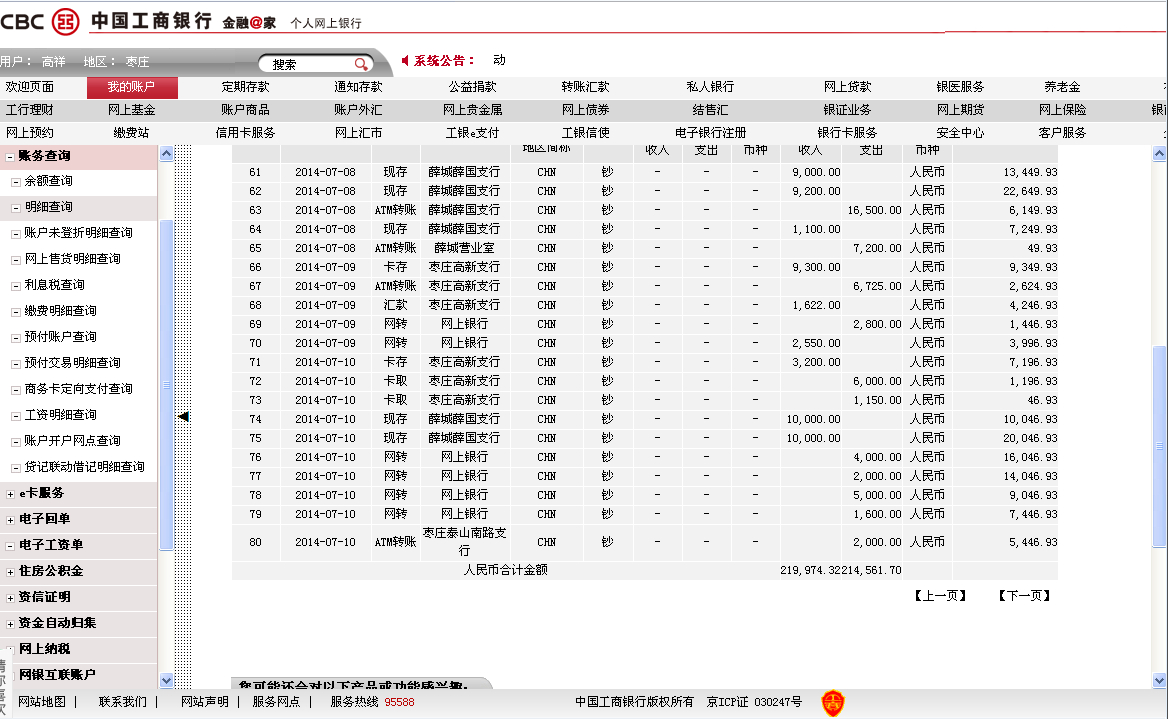Open the 信用卡服务 menu
1168x719 pixels.
245,133
